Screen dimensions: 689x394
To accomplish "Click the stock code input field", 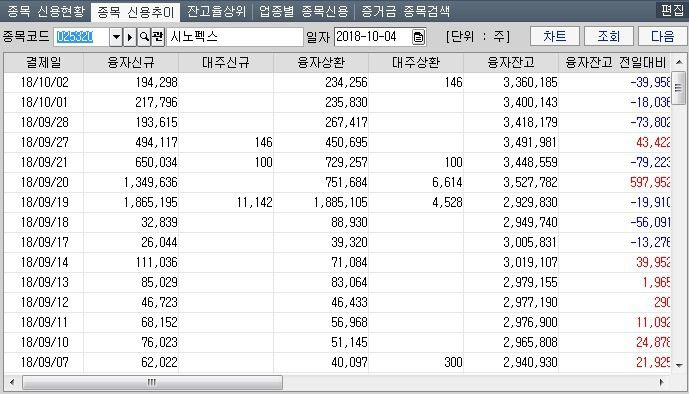I will click(81, 37).
